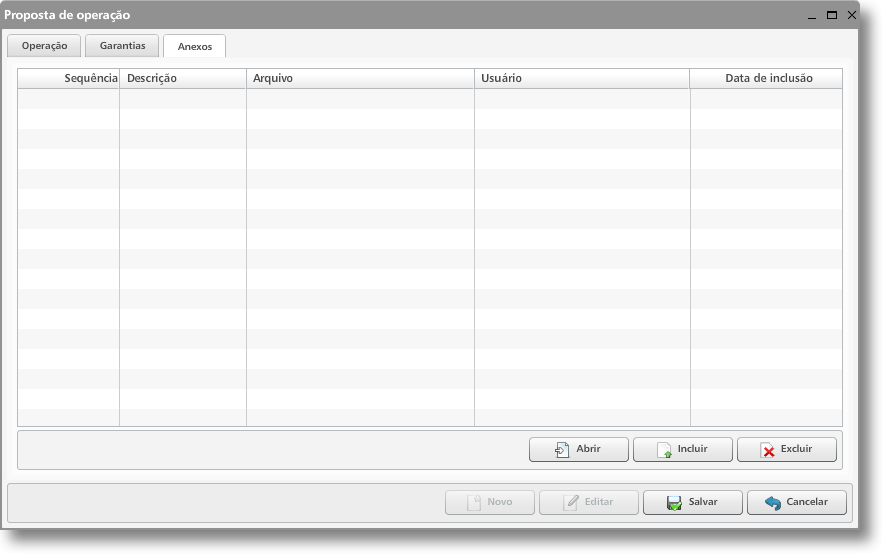885x556 pixels.
Task: Close the Proposta de operação window
Action: pyautogui.click(x=852, y=15)
